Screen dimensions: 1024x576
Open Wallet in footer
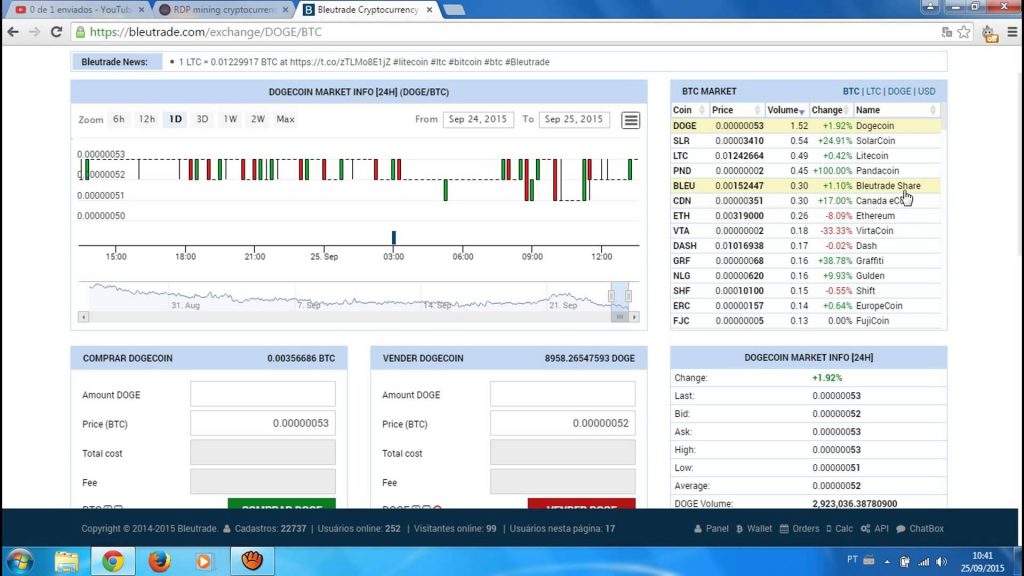[x=754, y=528]
